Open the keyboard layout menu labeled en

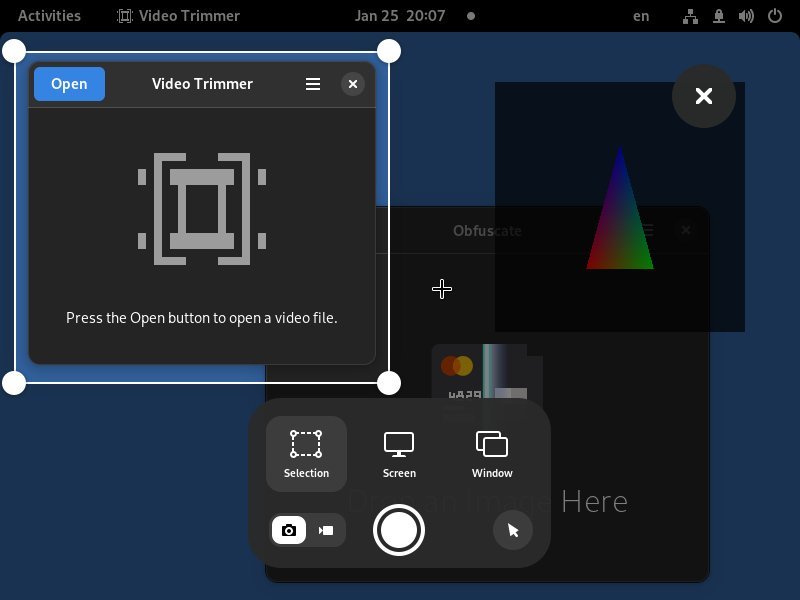[x=640, y=15]
